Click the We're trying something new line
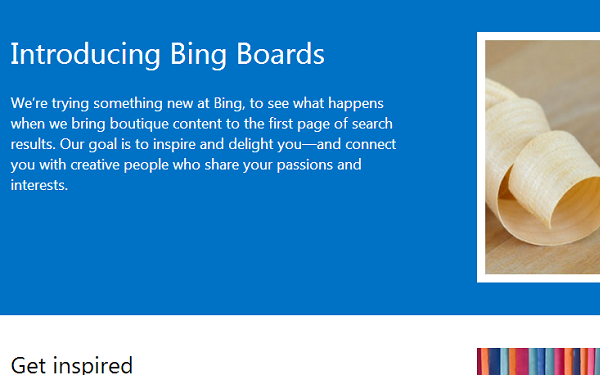Image resolution: width=600 pixels, height=375 pixels. [197, 103]
